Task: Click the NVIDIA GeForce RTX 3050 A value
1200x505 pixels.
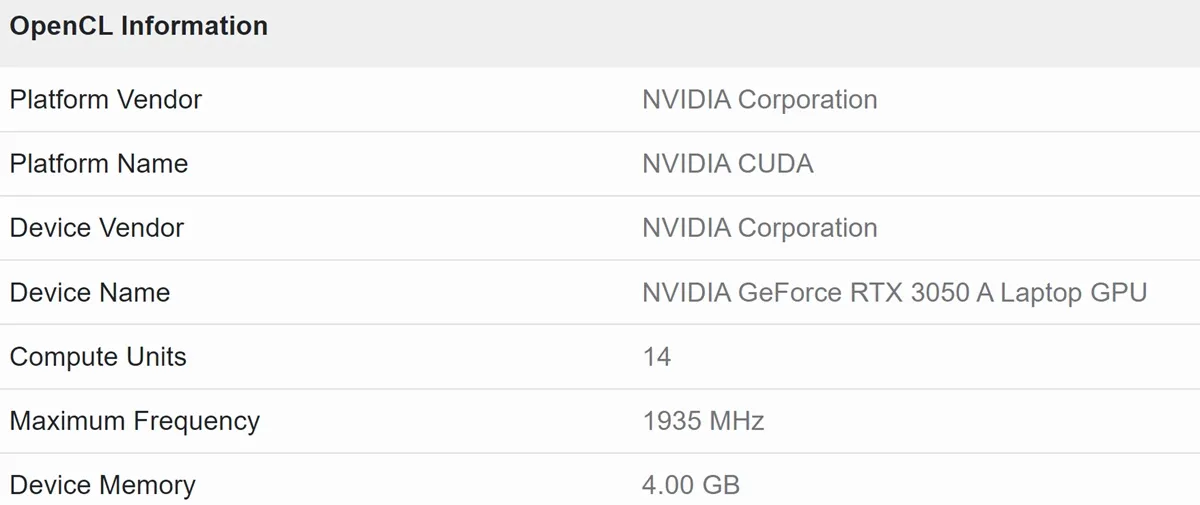Action: (x=894, y=293)
